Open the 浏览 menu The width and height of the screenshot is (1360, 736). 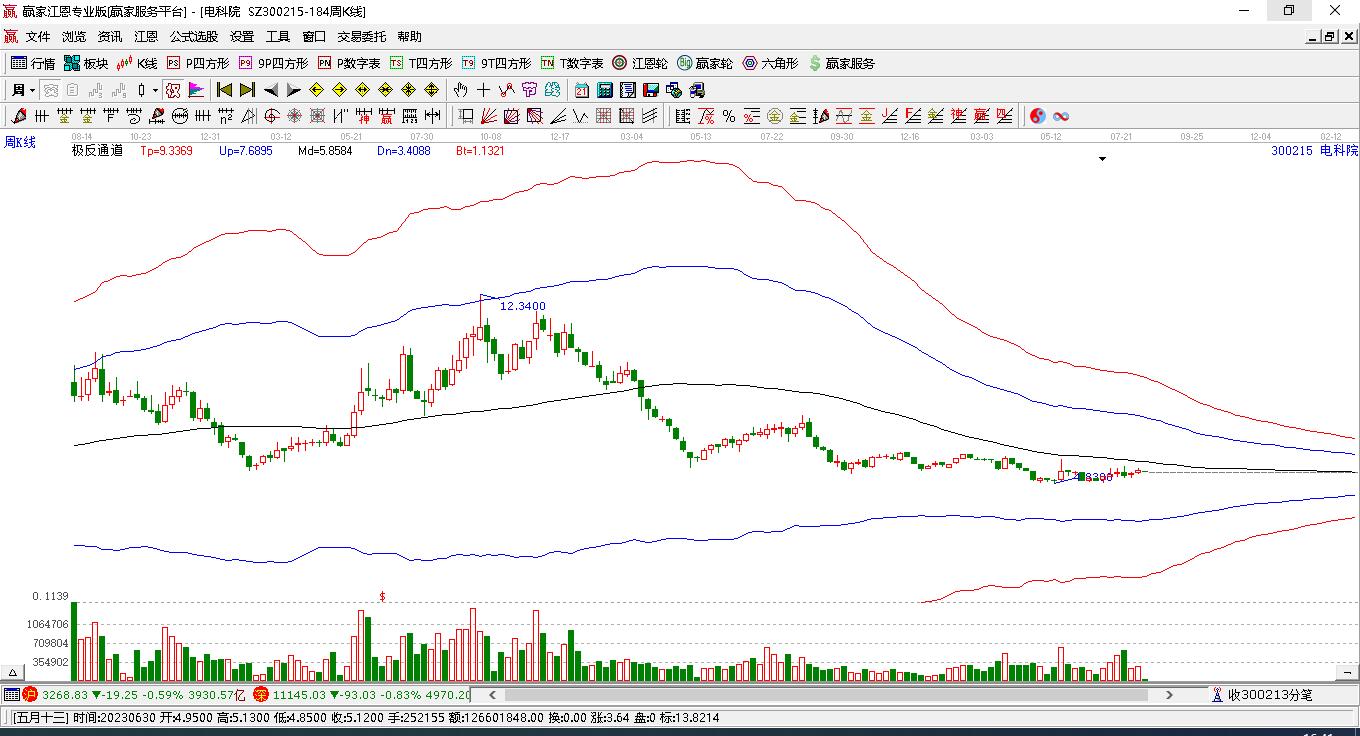(74, 37)
